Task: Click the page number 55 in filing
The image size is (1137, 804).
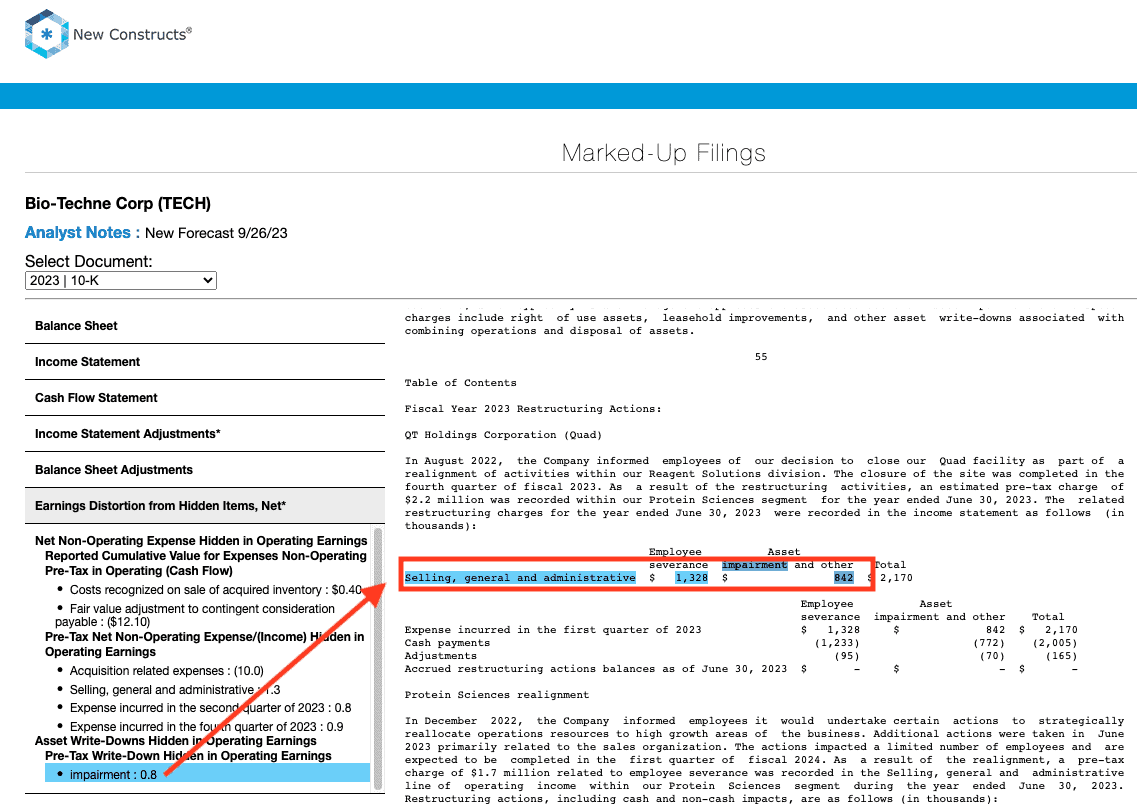Action: (x=761, y=357)
